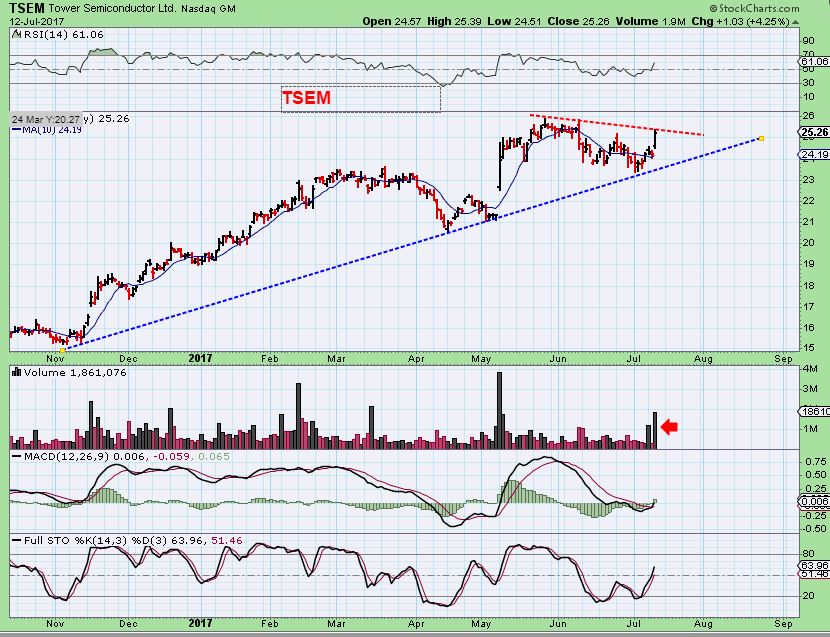This screenshot has width=830, height=637.
Task: Click the Volume 1.9M header value
Action: [x=651, y=22]
